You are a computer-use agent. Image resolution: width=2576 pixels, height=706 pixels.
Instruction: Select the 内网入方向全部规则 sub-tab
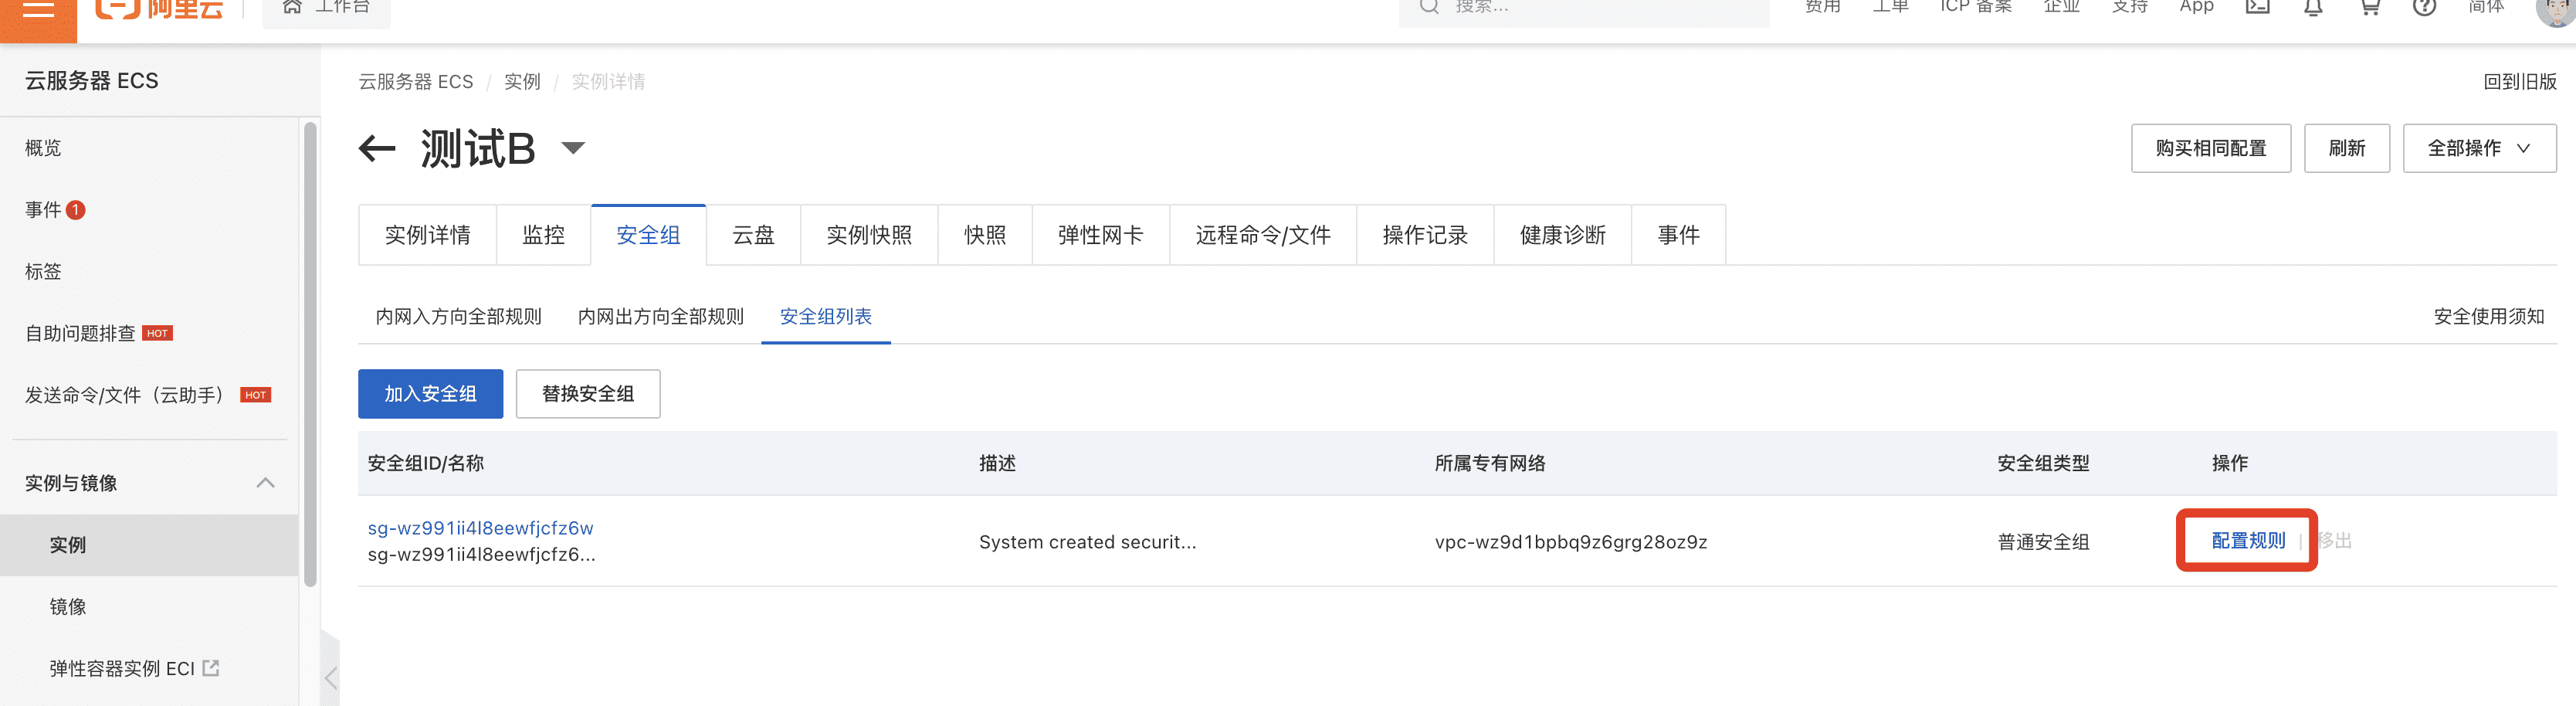tap(458, 317)
